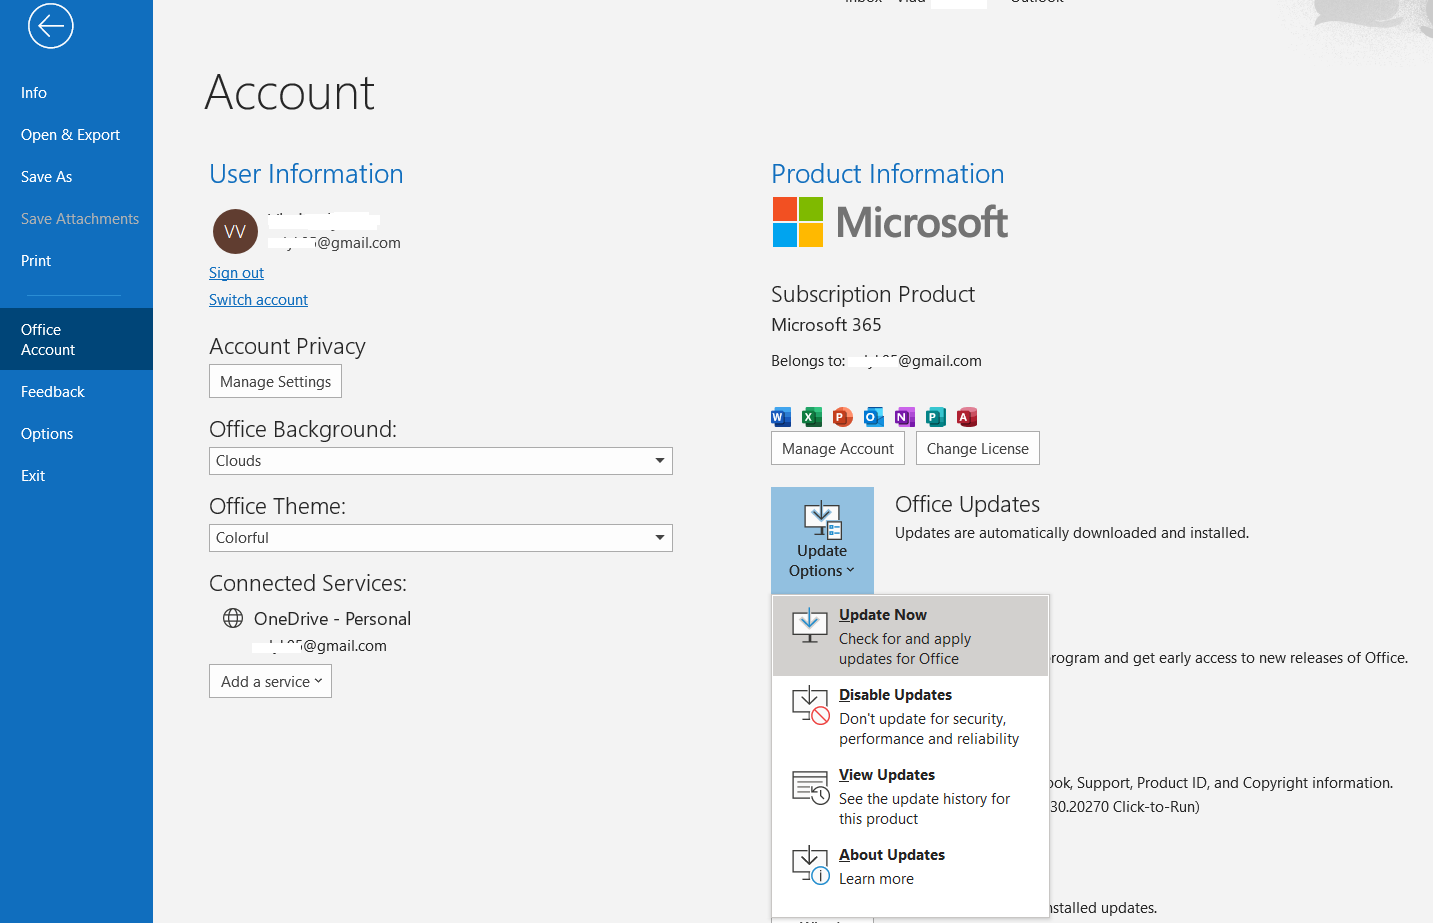
Task: Click the Account page title
Action: [290, 93]
